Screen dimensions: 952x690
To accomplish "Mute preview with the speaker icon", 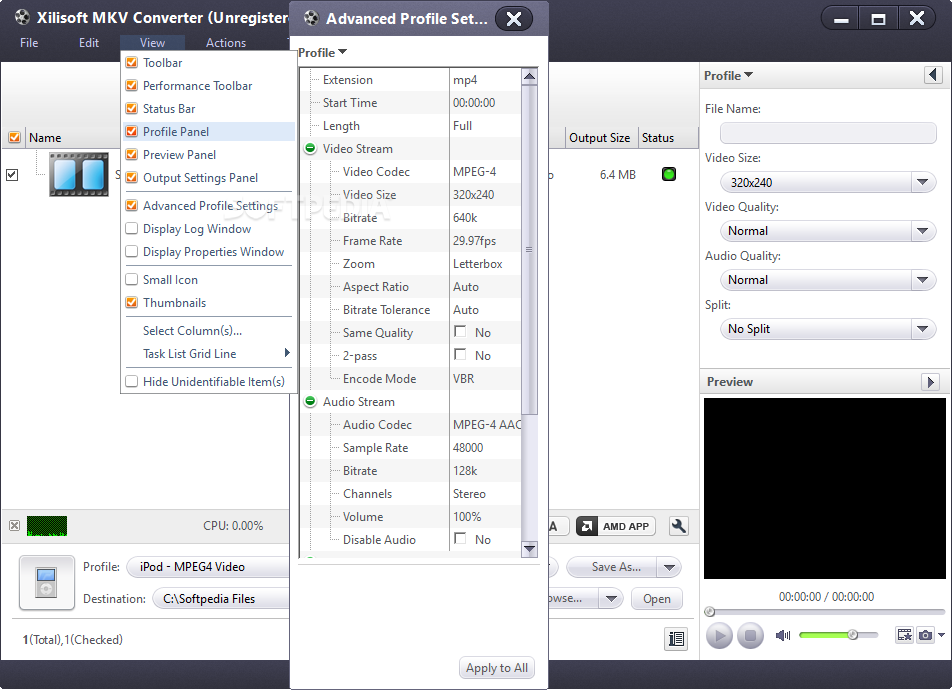I will pos(783,635).
